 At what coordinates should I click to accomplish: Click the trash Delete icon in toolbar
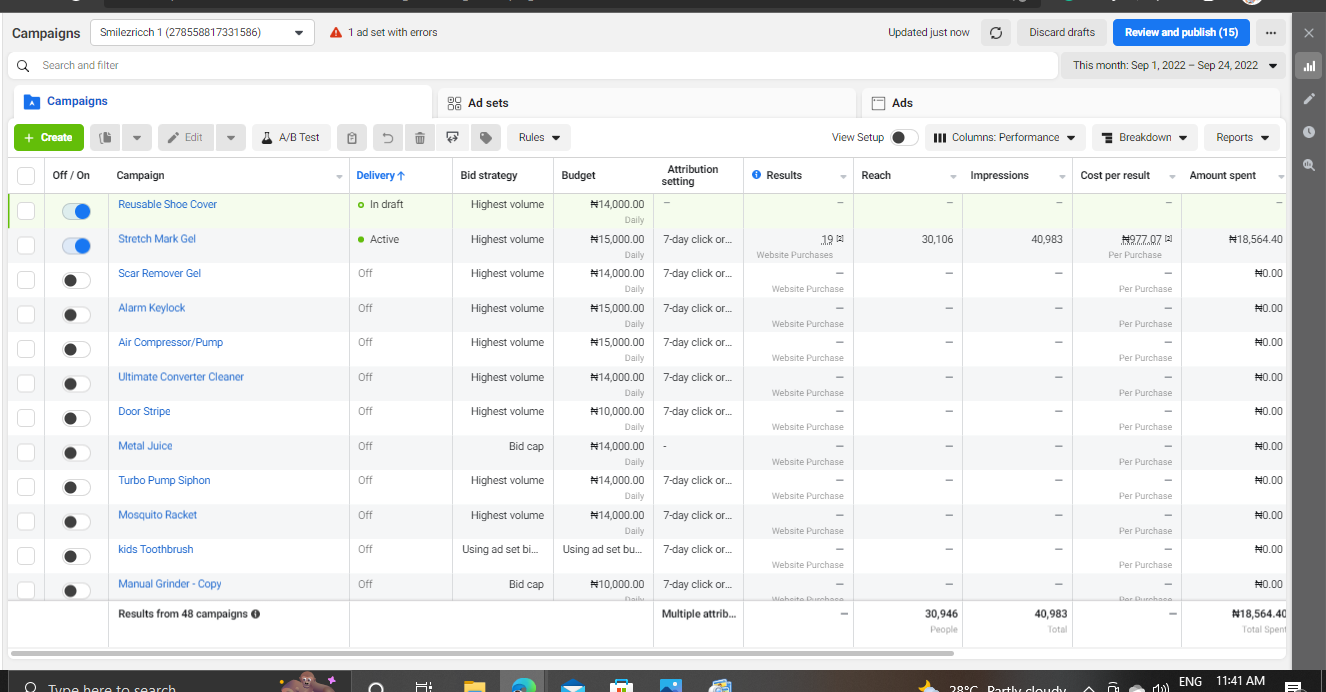[420, 138]
